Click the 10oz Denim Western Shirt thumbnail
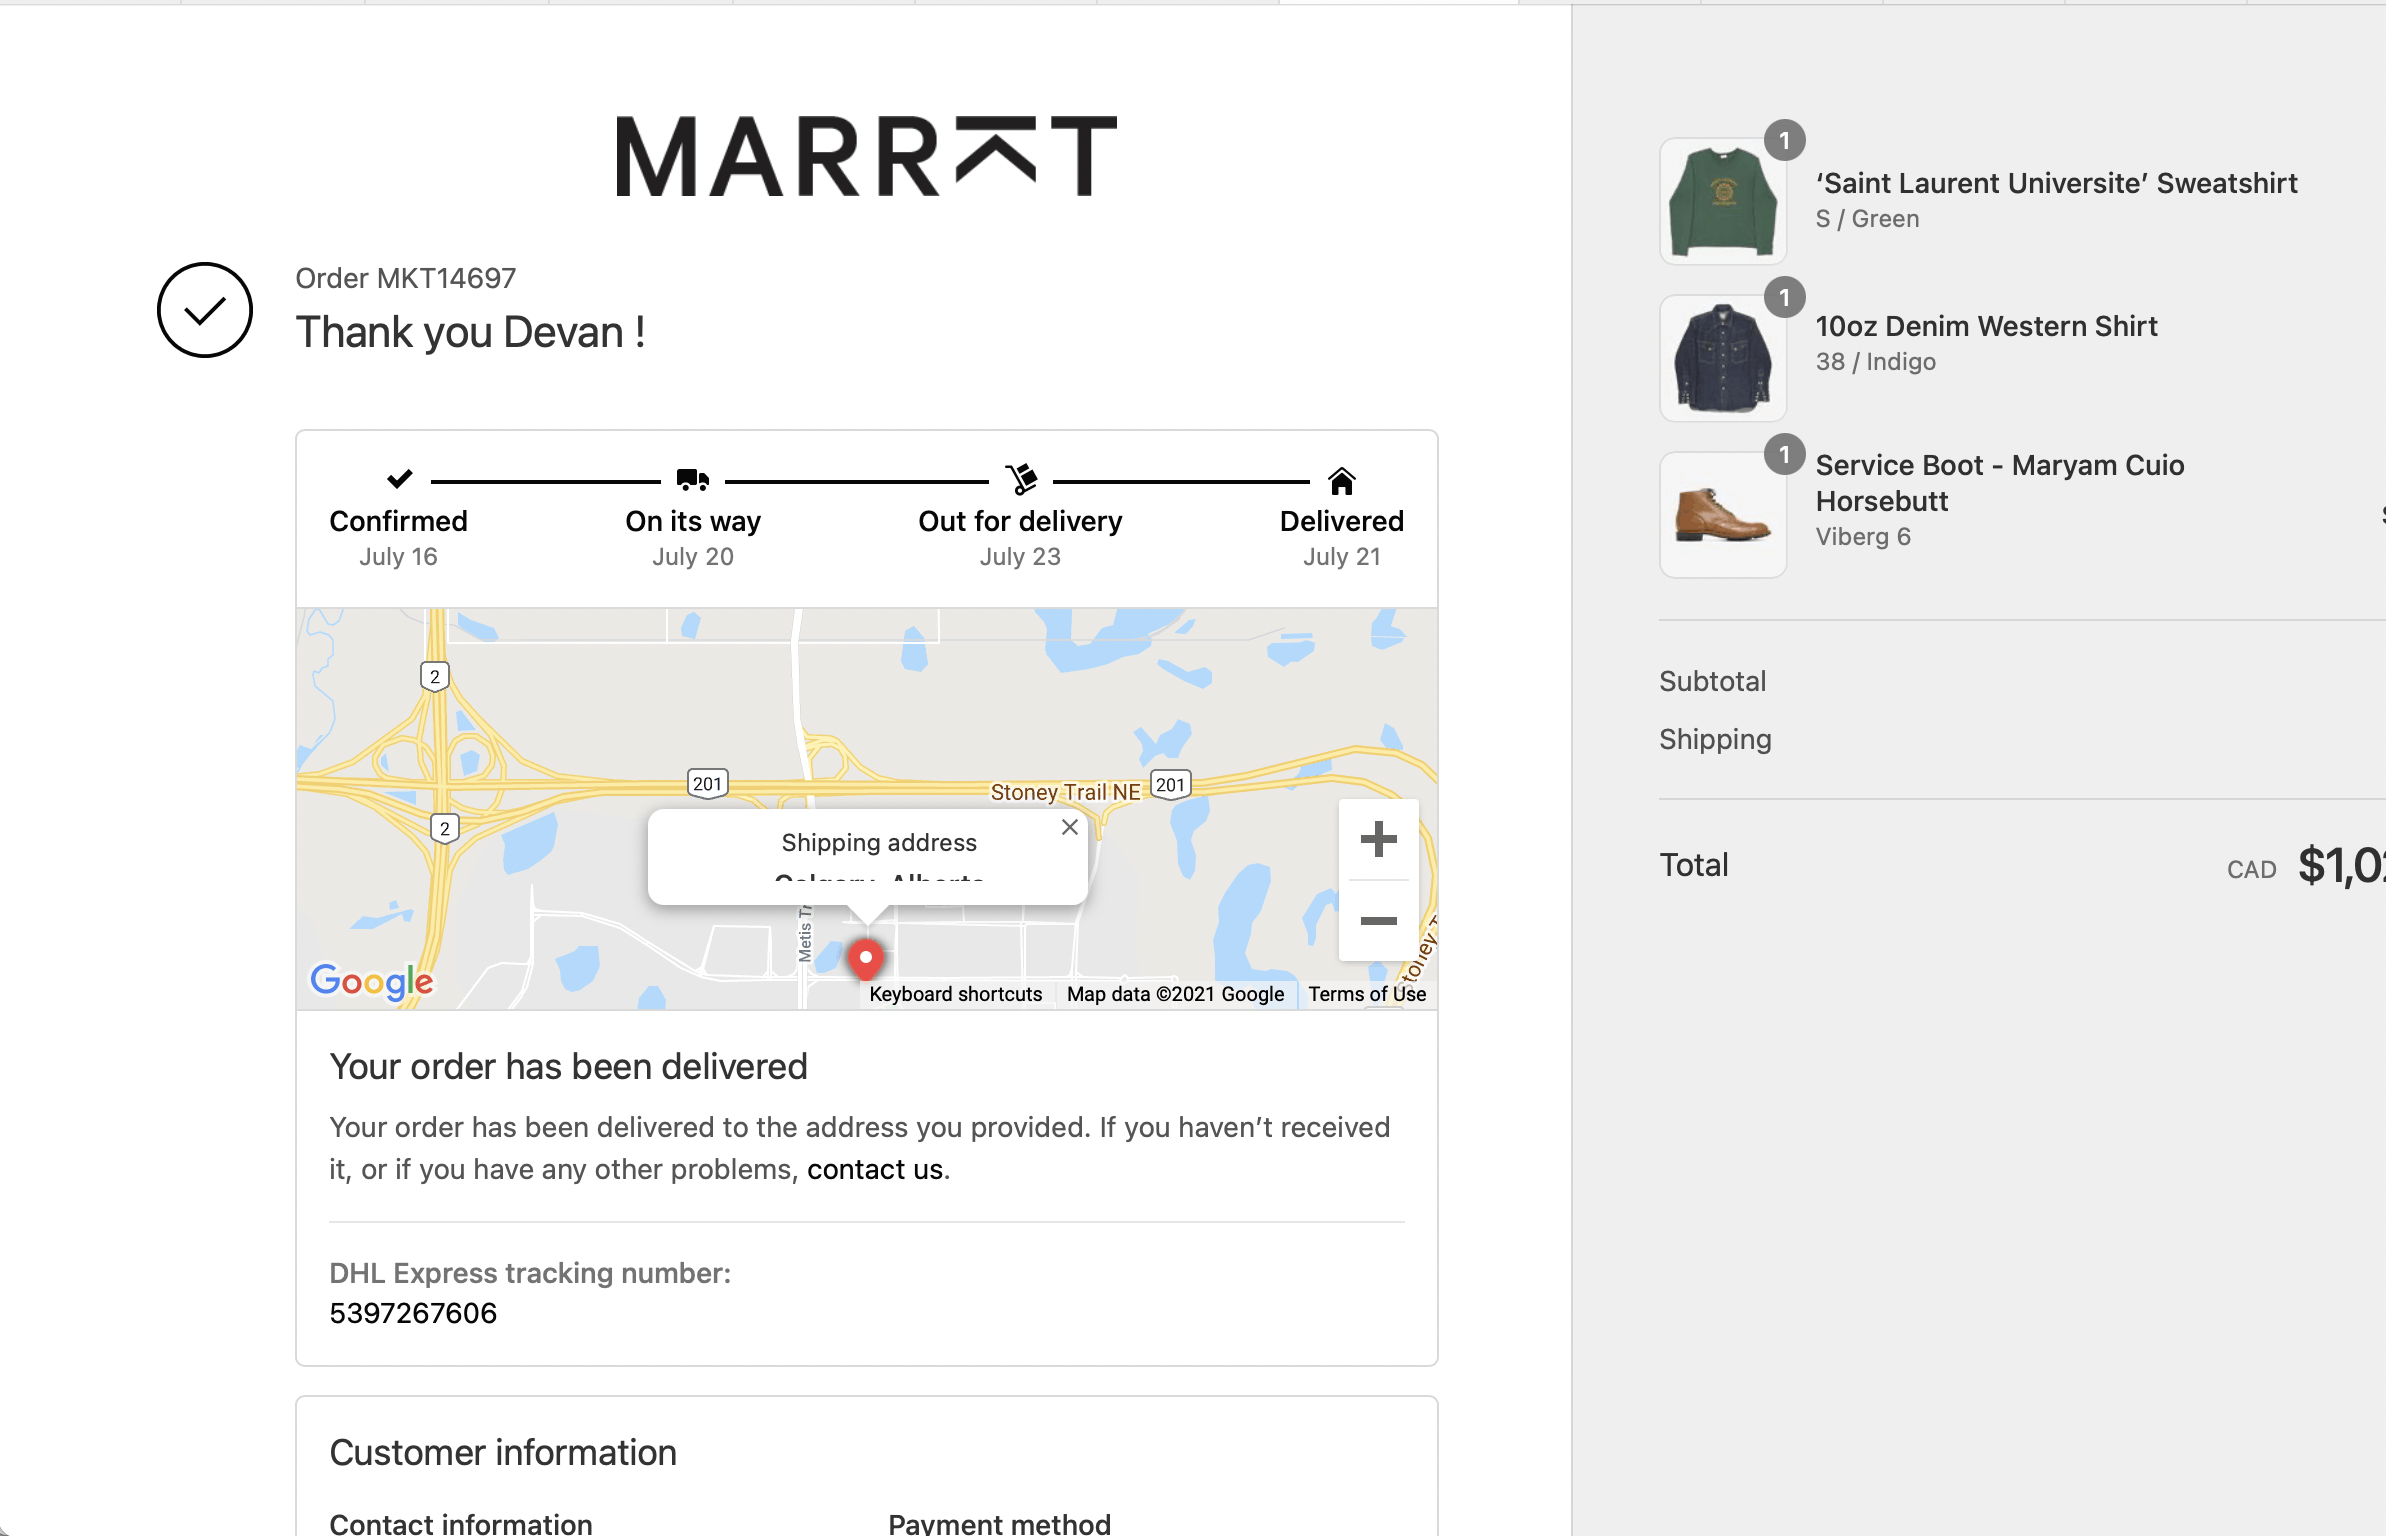The width and height of the screenshot is (2386, 1536). pyautogui.click(x=1723, y=358)
